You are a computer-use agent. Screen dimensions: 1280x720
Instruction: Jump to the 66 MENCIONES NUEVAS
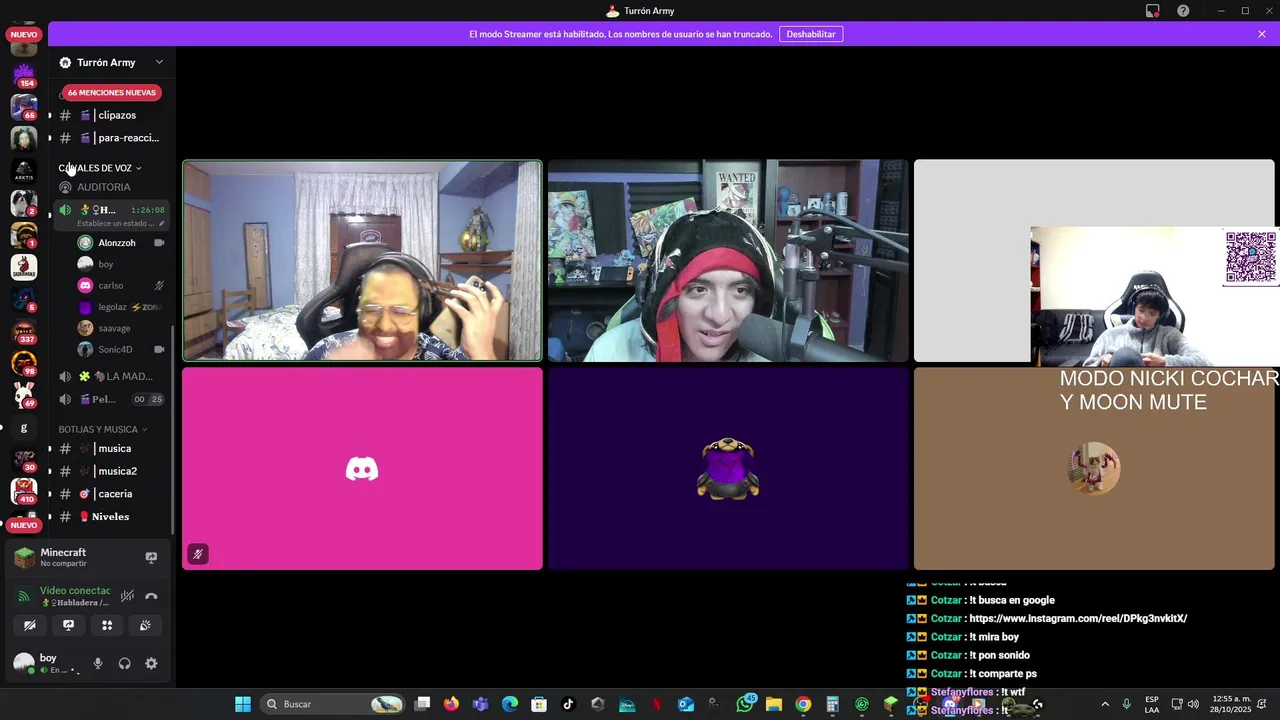(x=112, y=92)
